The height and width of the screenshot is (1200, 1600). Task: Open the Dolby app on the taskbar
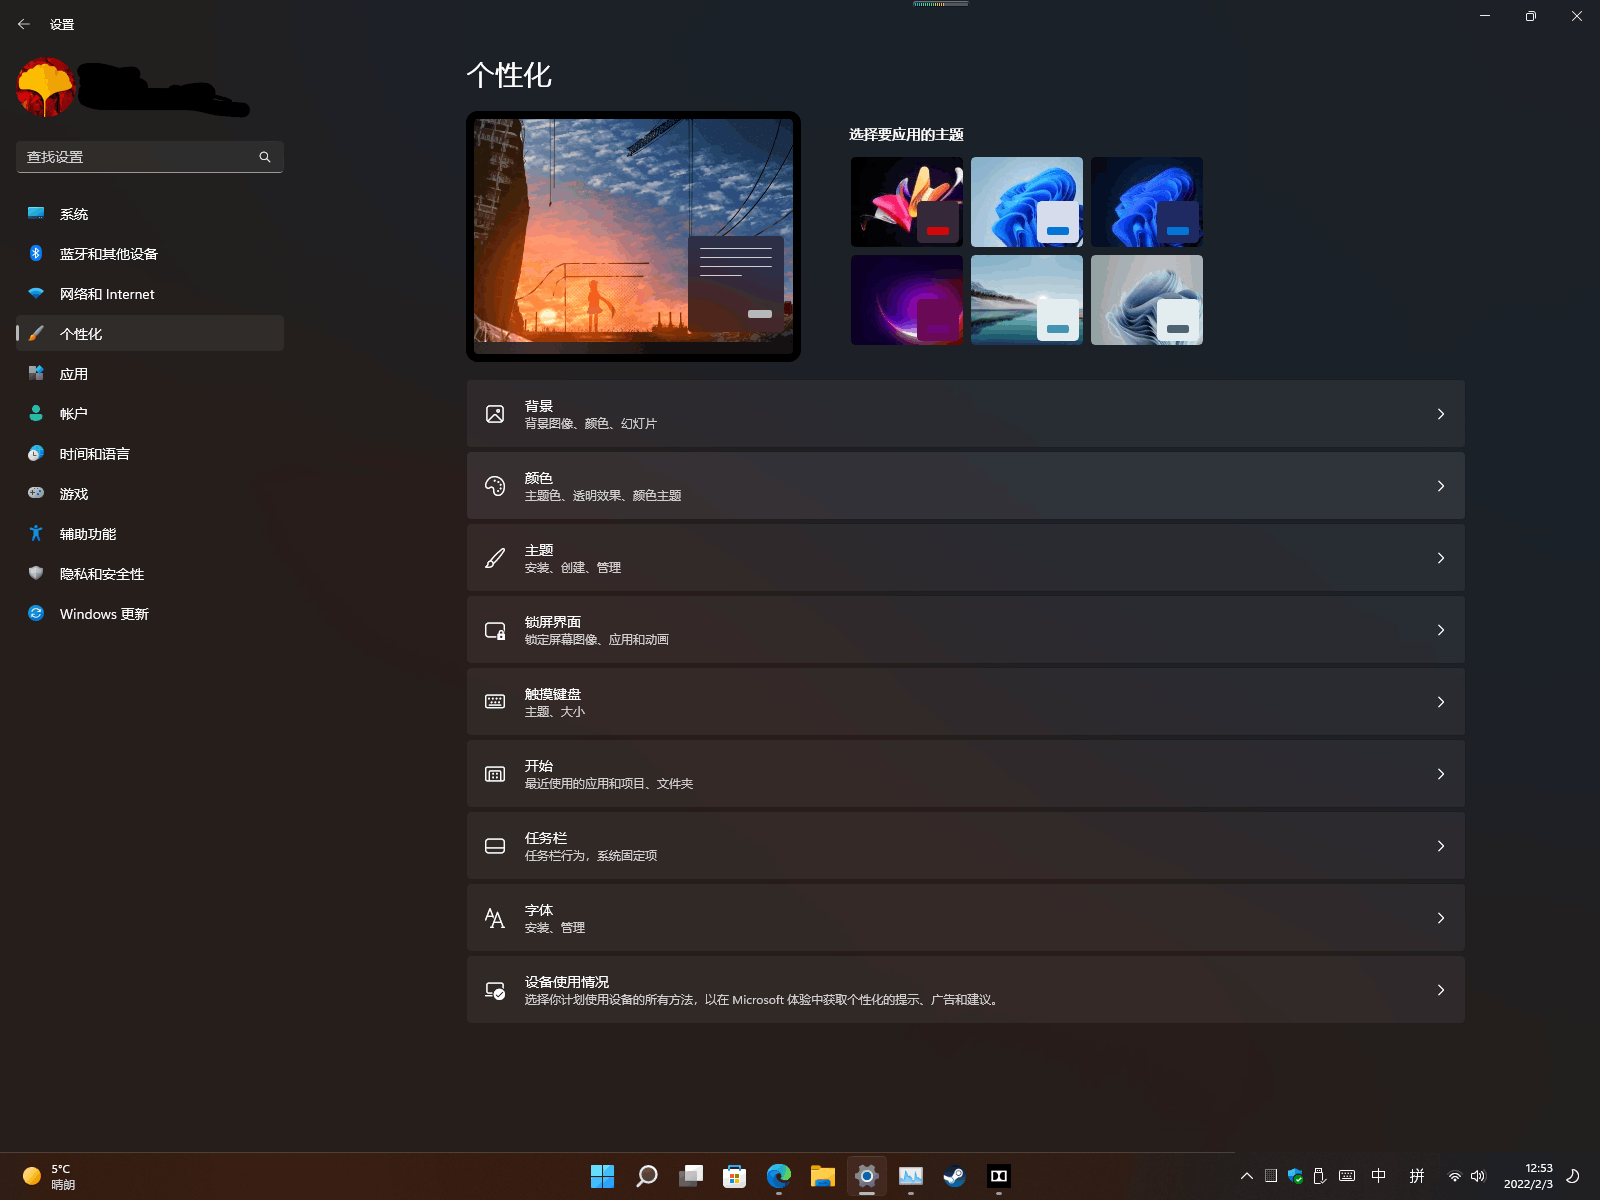[x=998, y=1176]
